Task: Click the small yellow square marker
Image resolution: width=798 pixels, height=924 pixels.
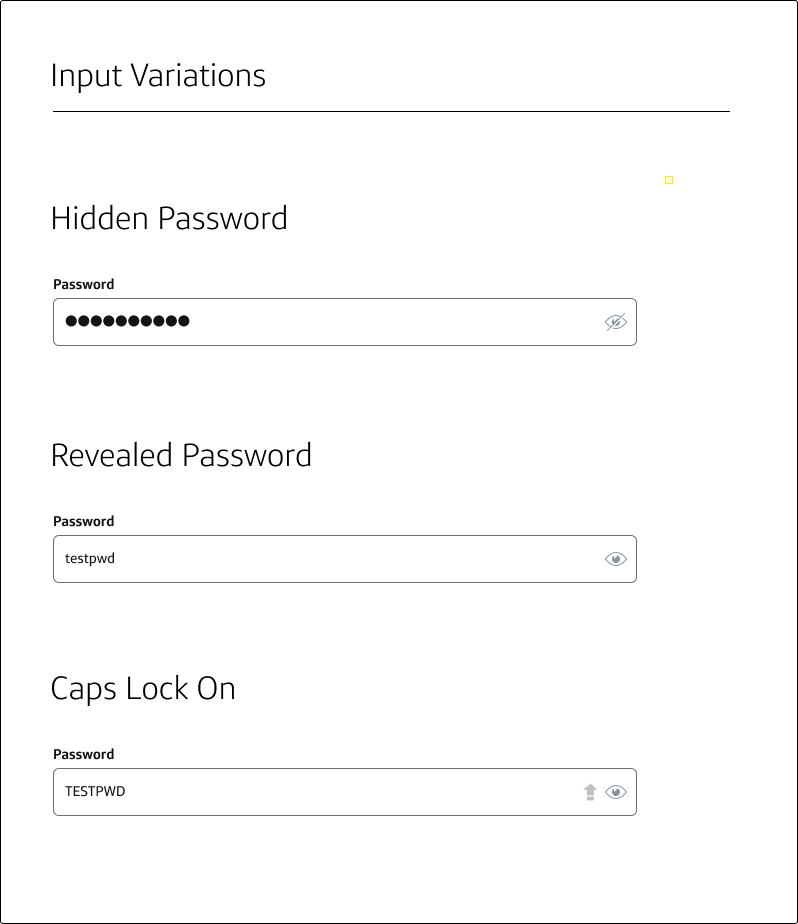Action: (669, 180)
